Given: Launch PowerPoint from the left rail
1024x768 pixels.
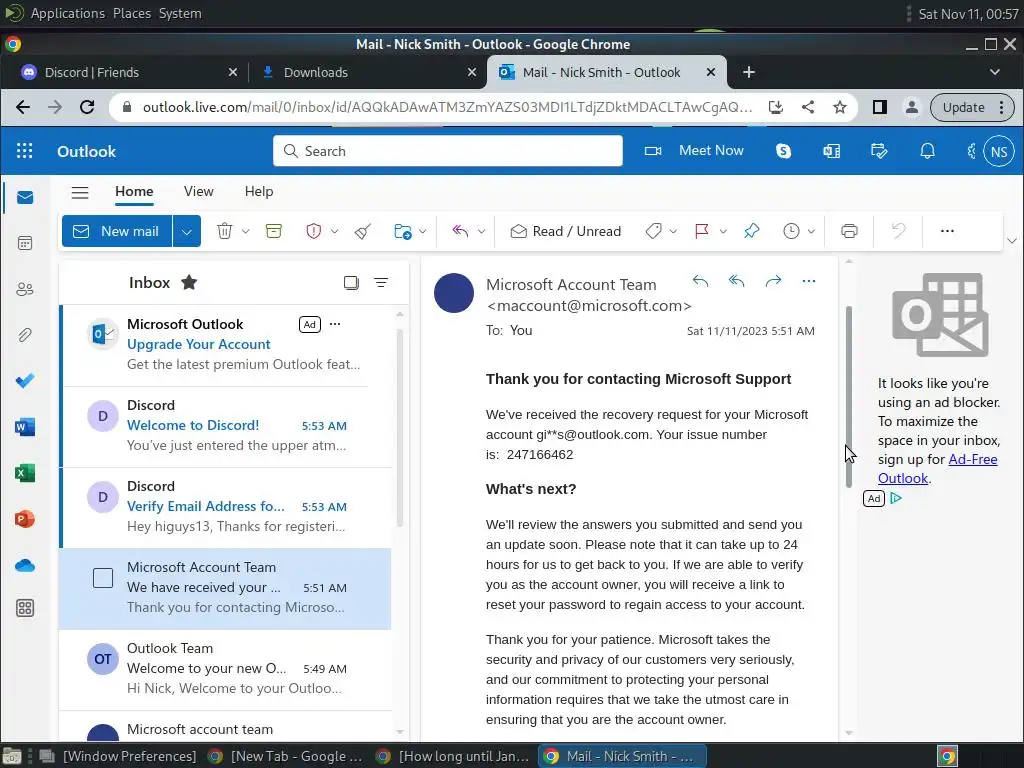Looking at the screenshot, I should tap(25, 519).
